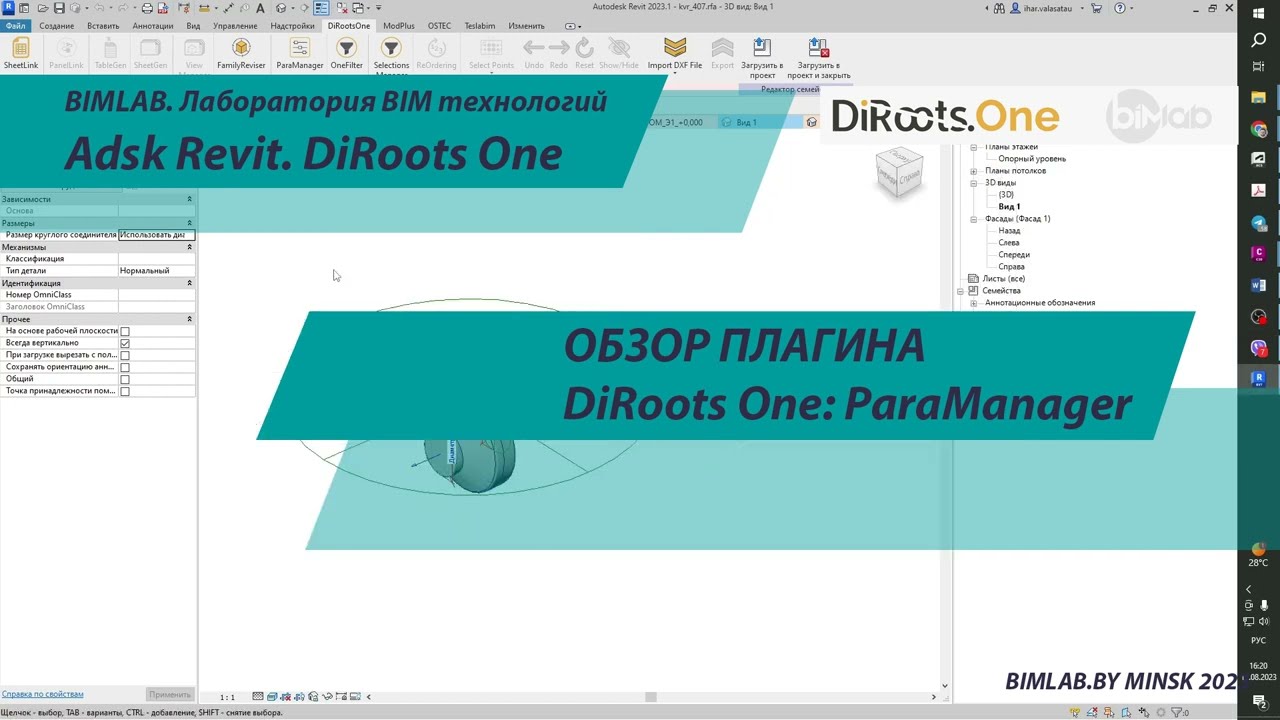Collapse Фасады (Фасад 1) tree node
The height and width of the screenshot is (720, 1280).
(x=974, y=219)
